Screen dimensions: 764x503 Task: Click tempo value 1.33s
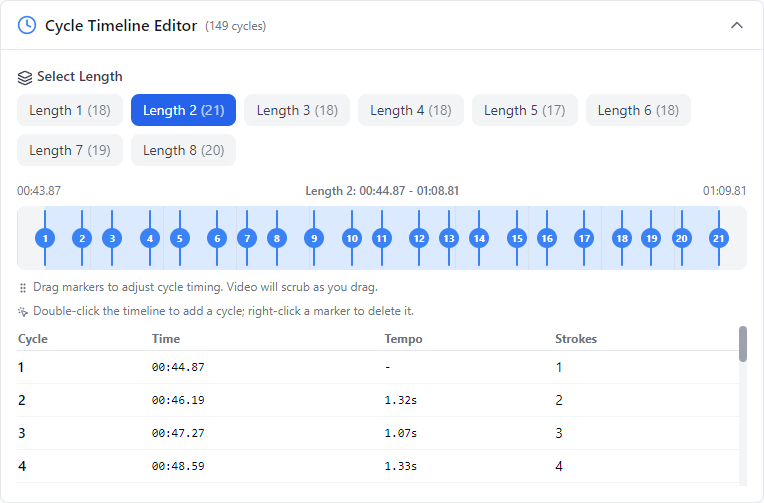pos(401,466)
